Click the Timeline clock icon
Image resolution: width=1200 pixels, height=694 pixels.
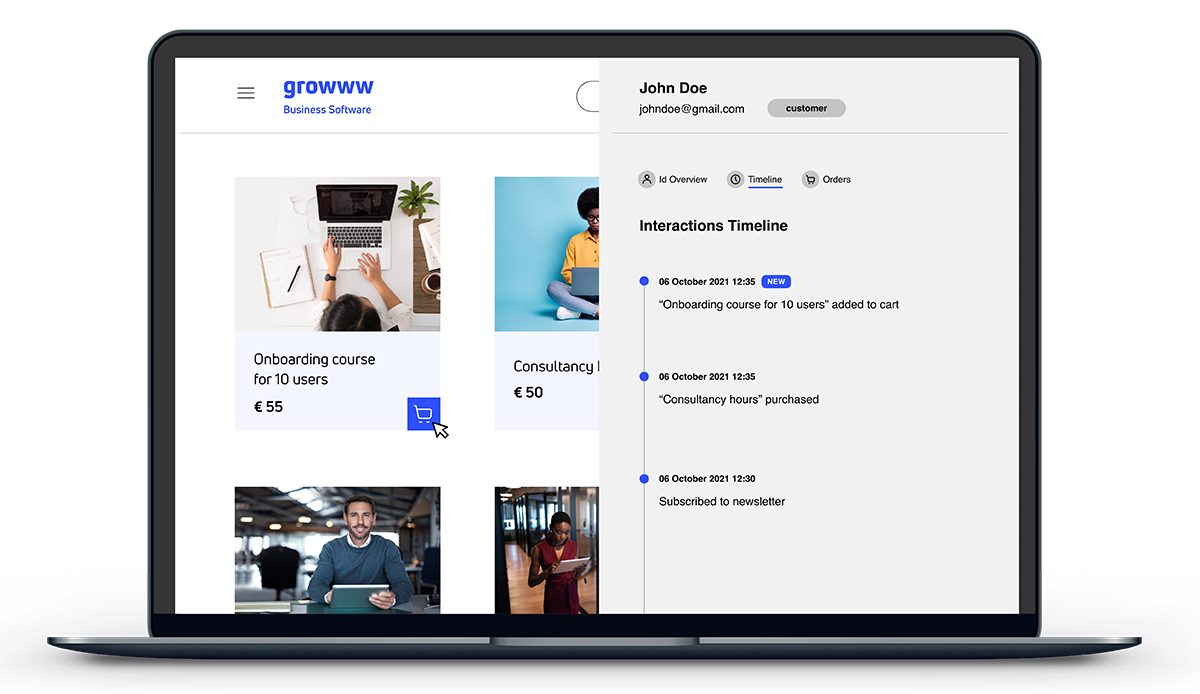[x=735, y=180]
